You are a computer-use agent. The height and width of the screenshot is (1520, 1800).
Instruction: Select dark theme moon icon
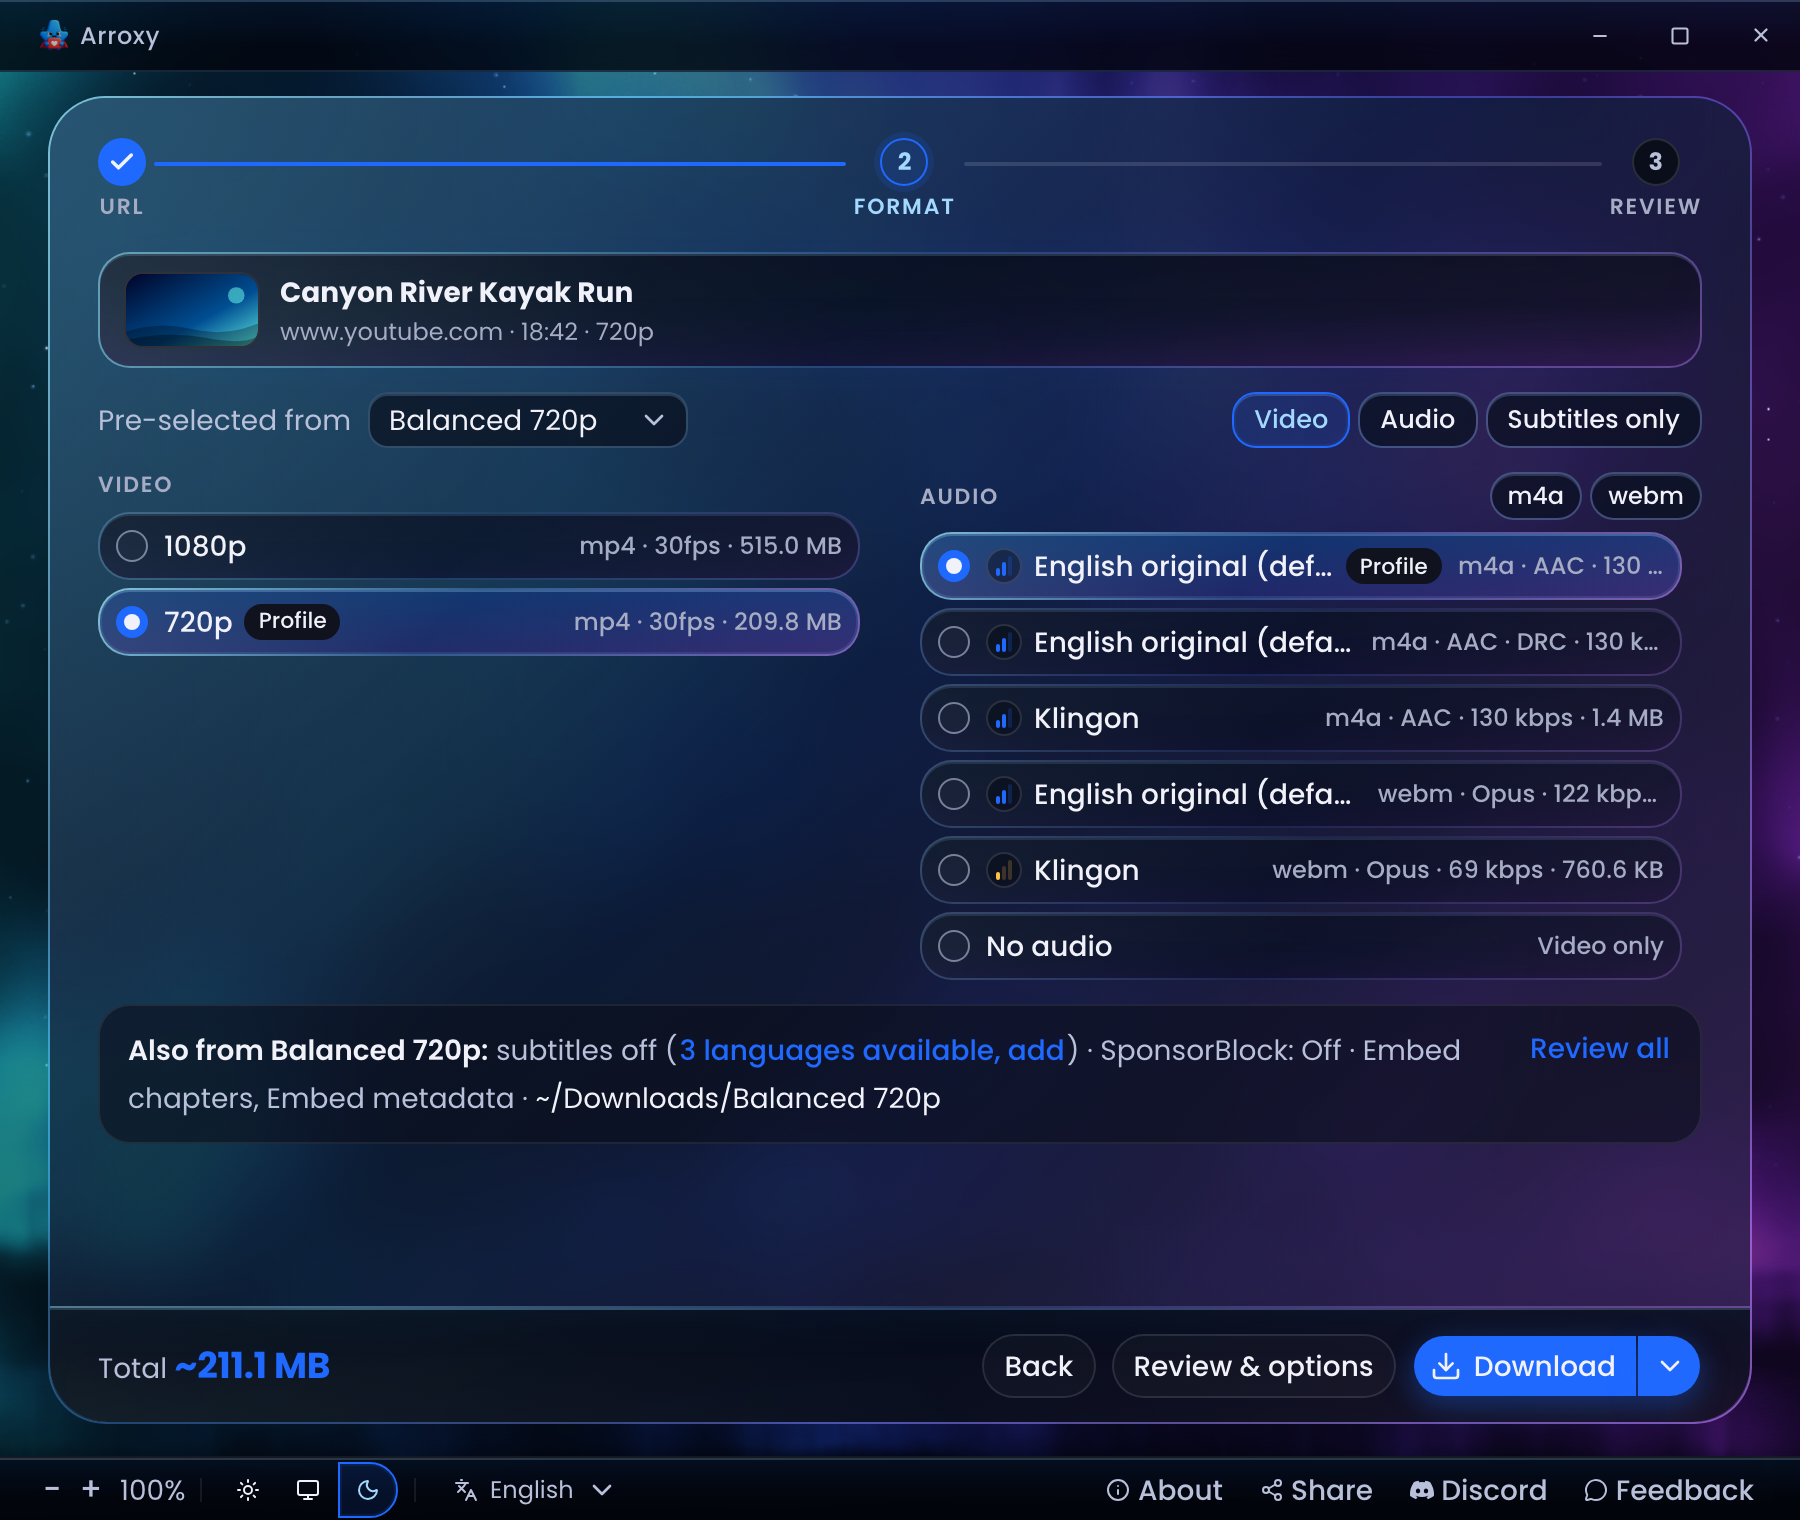pyautogui.click(x=368, y=1490)
